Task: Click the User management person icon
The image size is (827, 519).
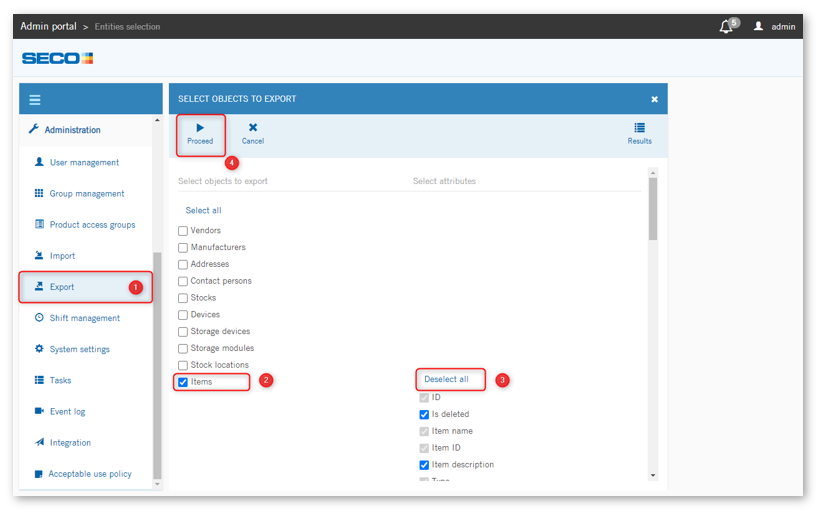Action: pos(39,161)
